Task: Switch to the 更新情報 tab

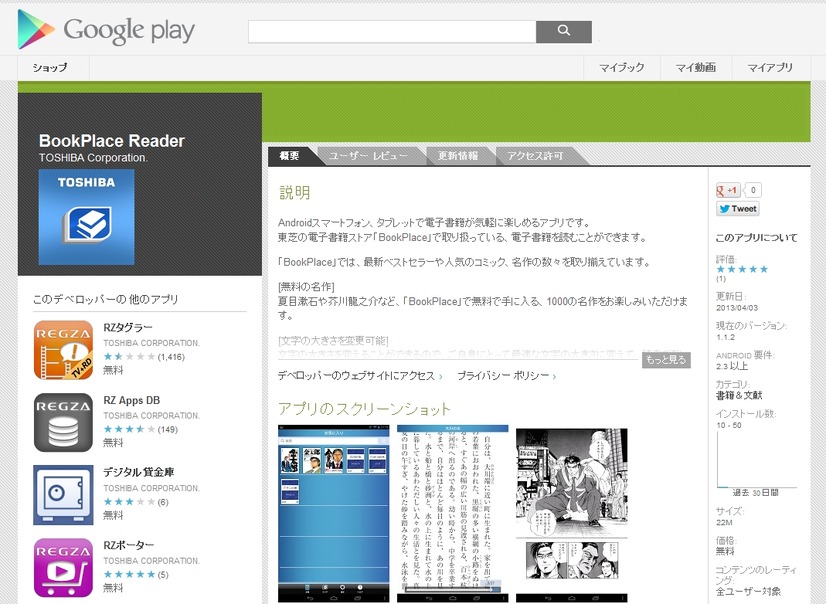Action: coord(458,156)
